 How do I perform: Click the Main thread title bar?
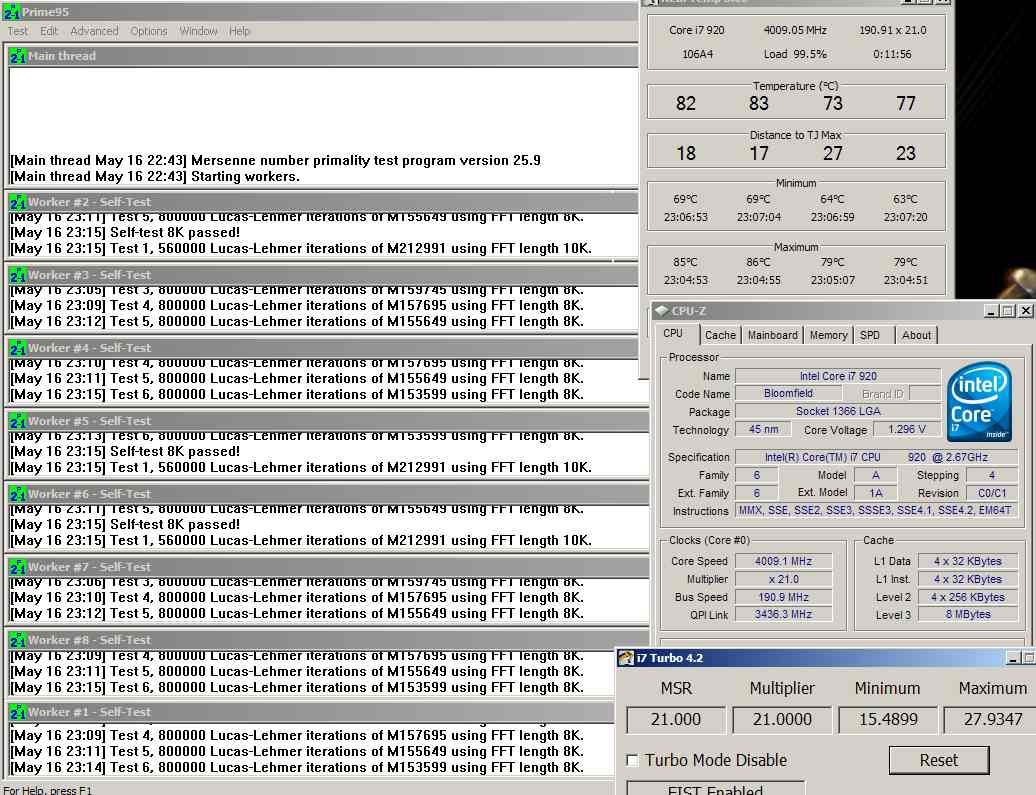(324, 56)
